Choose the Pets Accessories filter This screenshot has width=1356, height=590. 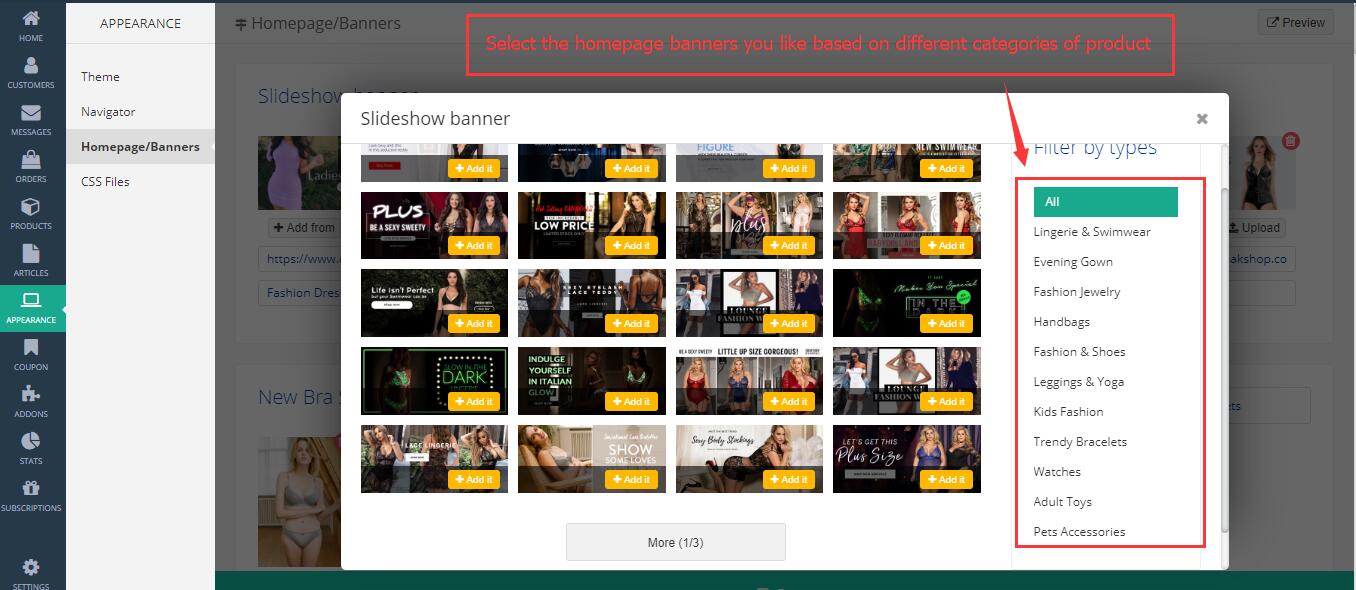[1079, 532]
